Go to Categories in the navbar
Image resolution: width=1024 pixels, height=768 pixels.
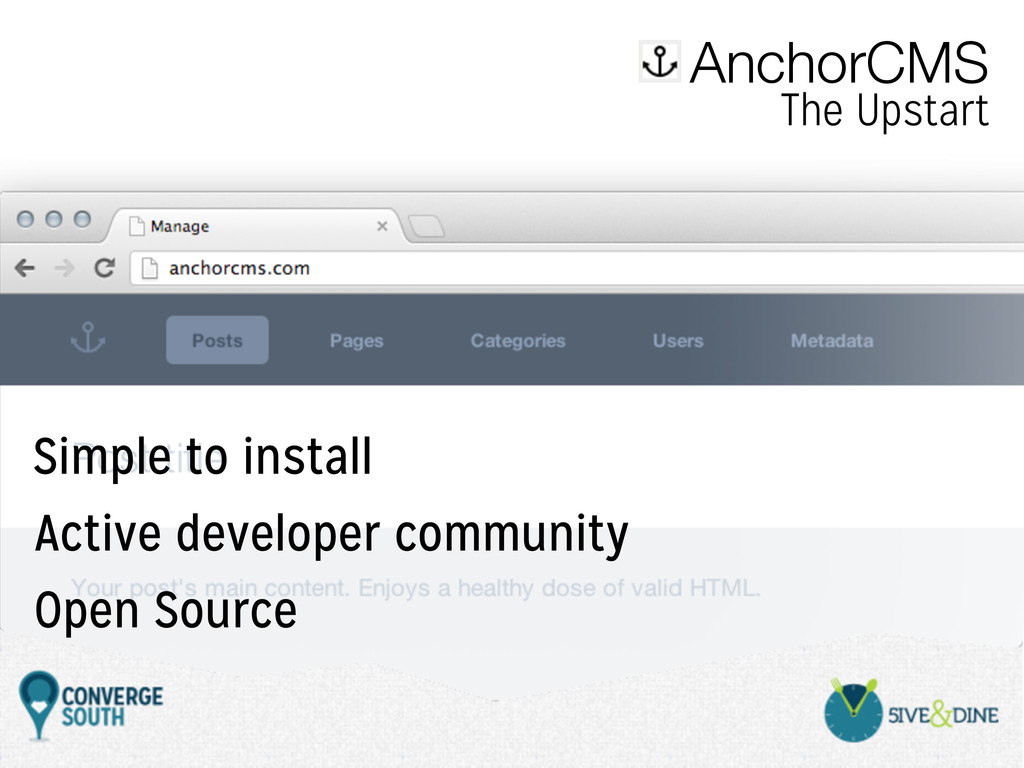(x=518, y=341)
